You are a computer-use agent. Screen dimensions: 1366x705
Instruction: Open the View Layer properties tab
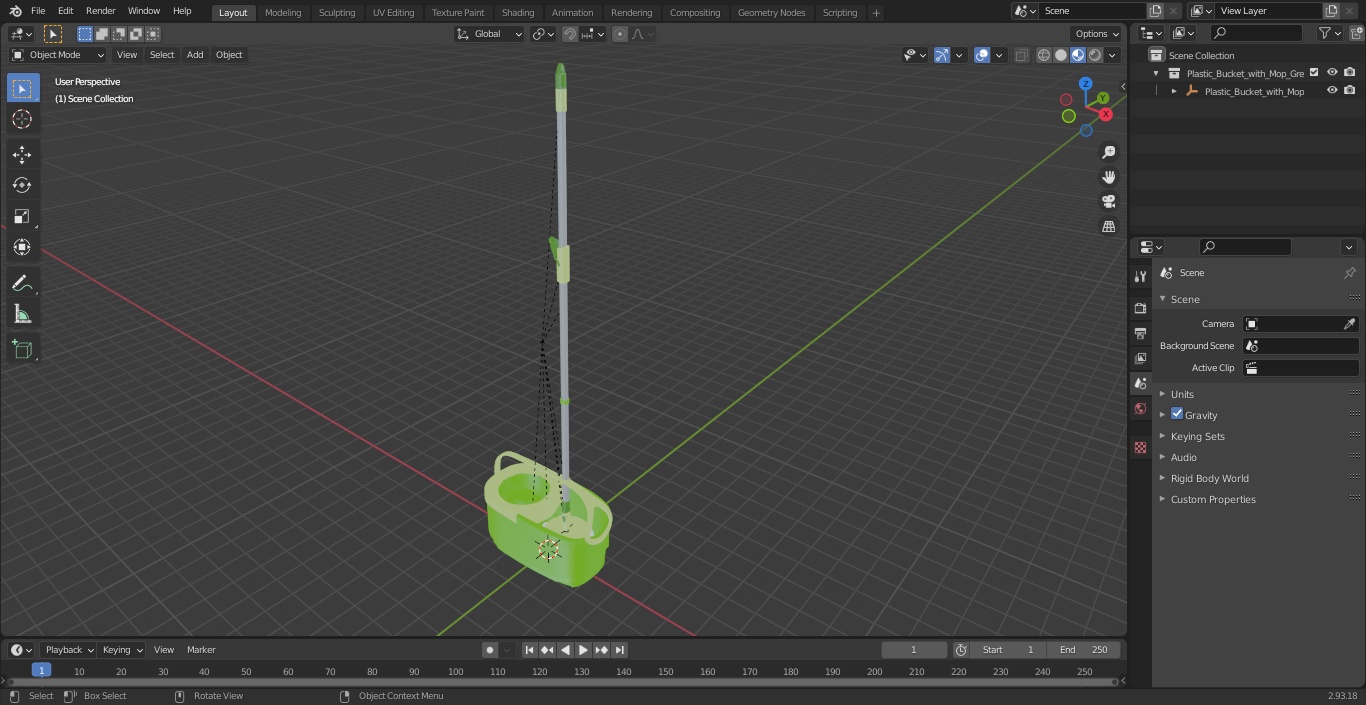pos(1140,358)
